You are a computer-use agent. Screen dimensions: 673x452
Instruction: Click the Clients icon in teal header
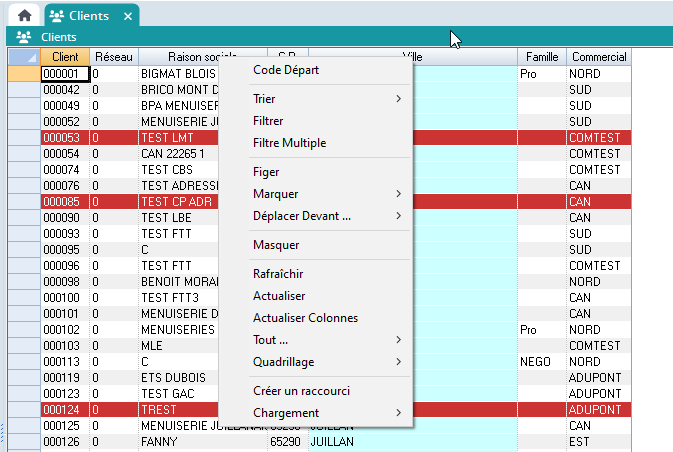[x=25, y=37]
